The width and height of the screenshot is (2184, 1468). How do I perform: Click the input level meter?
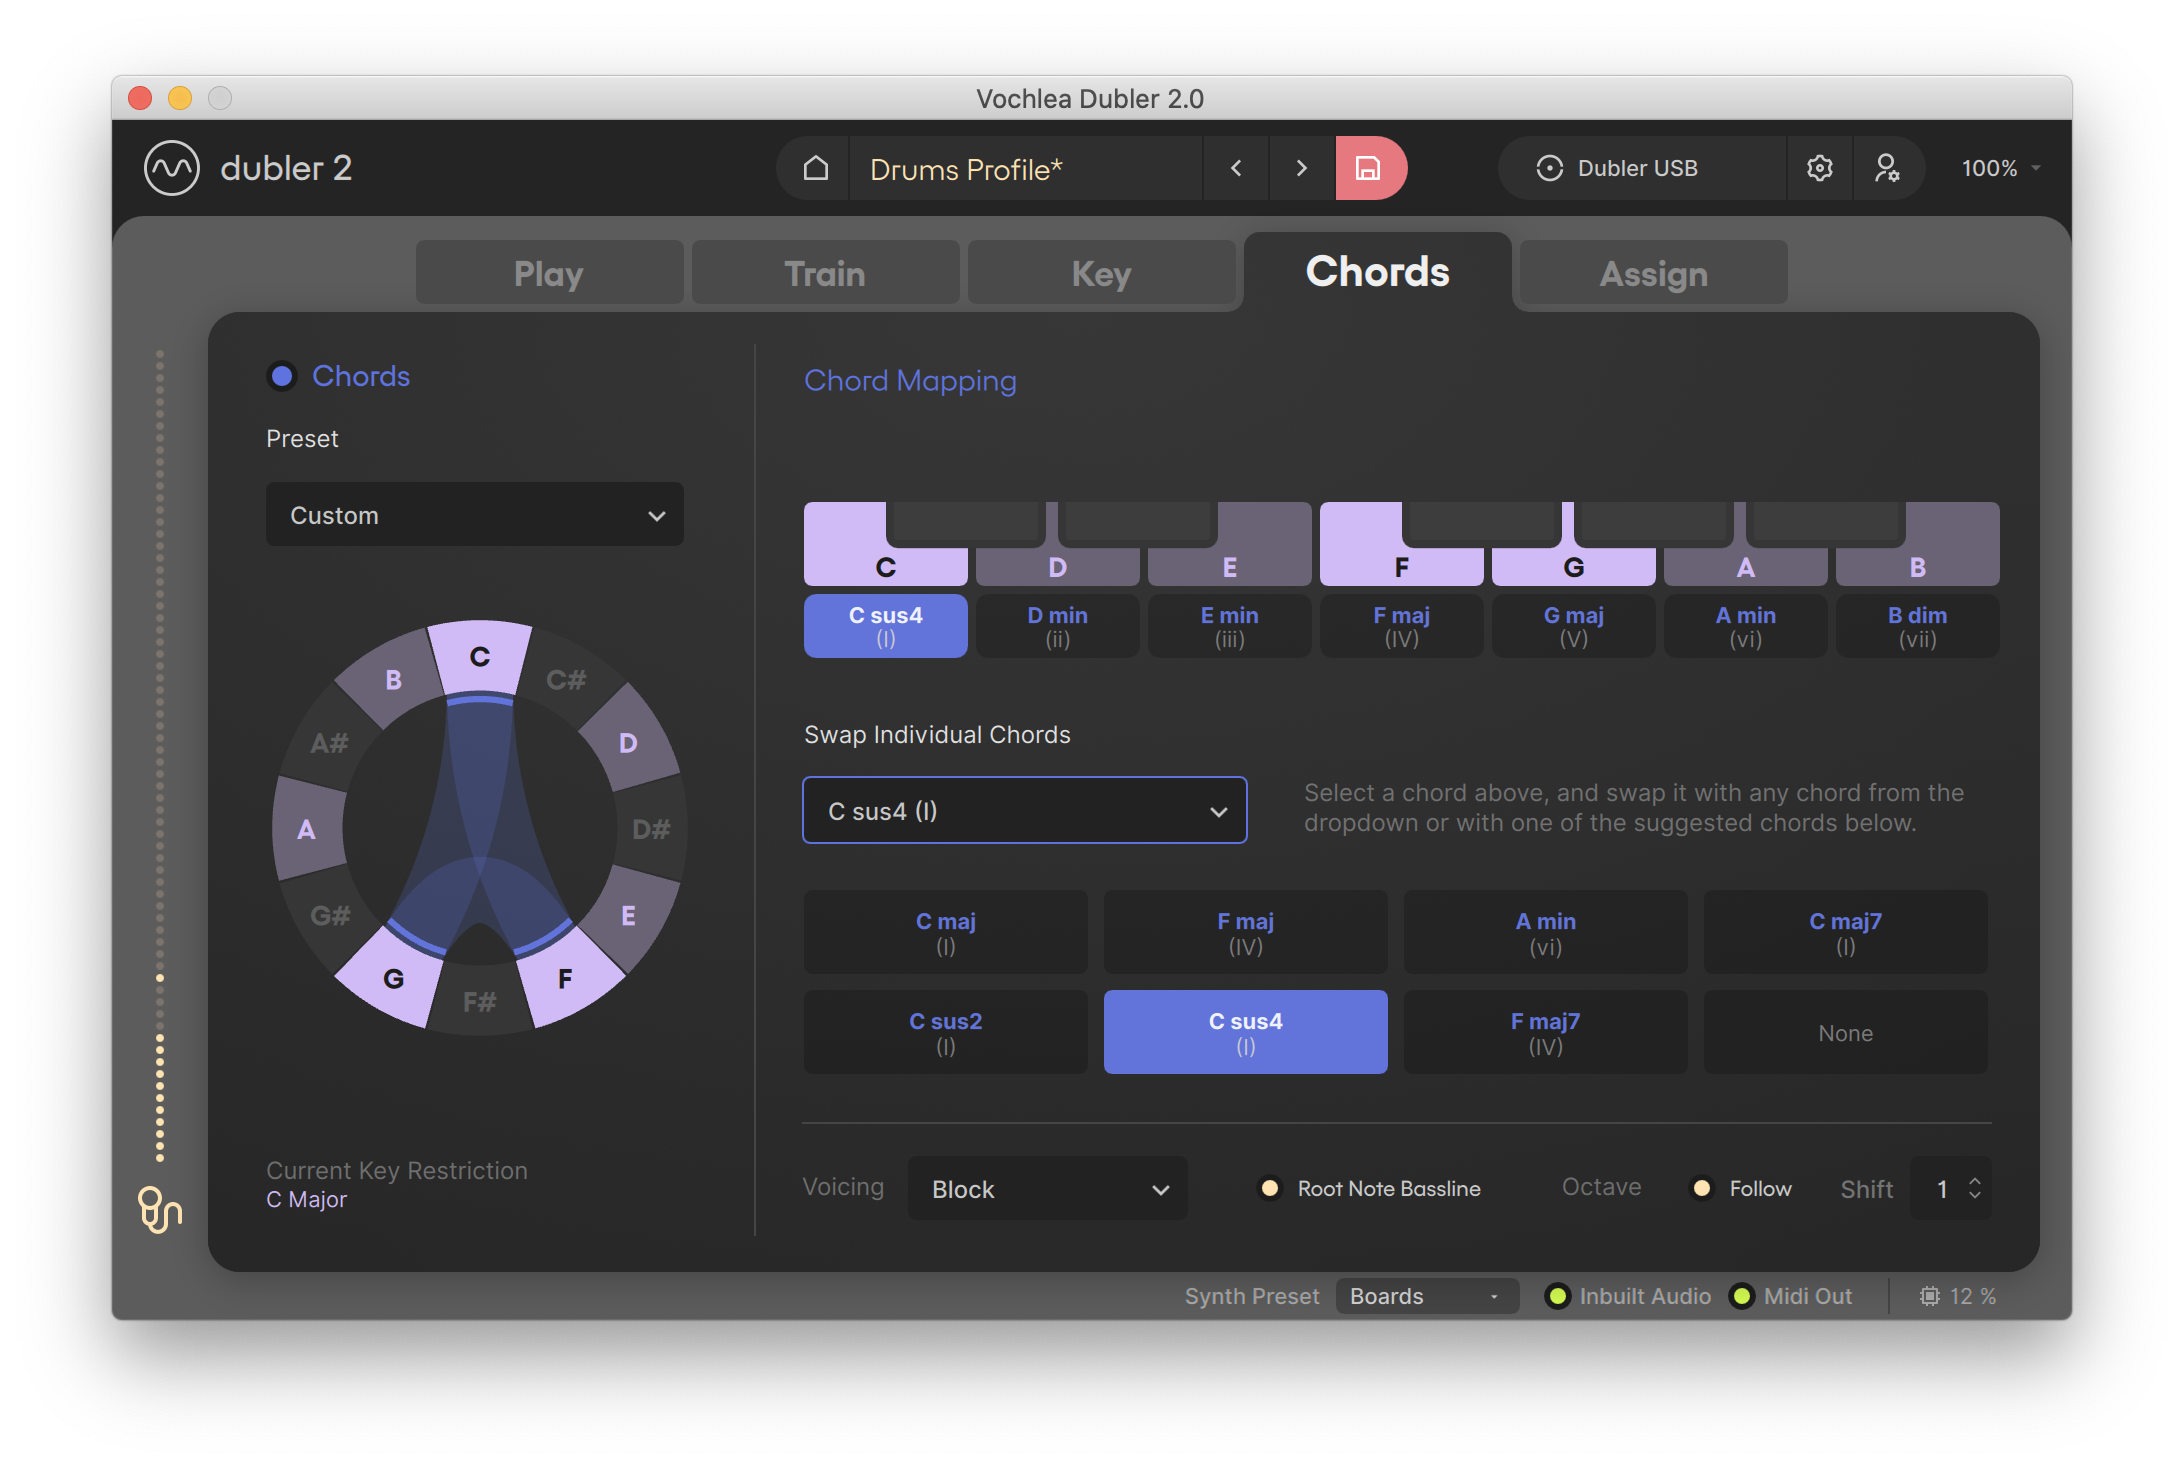160,755
